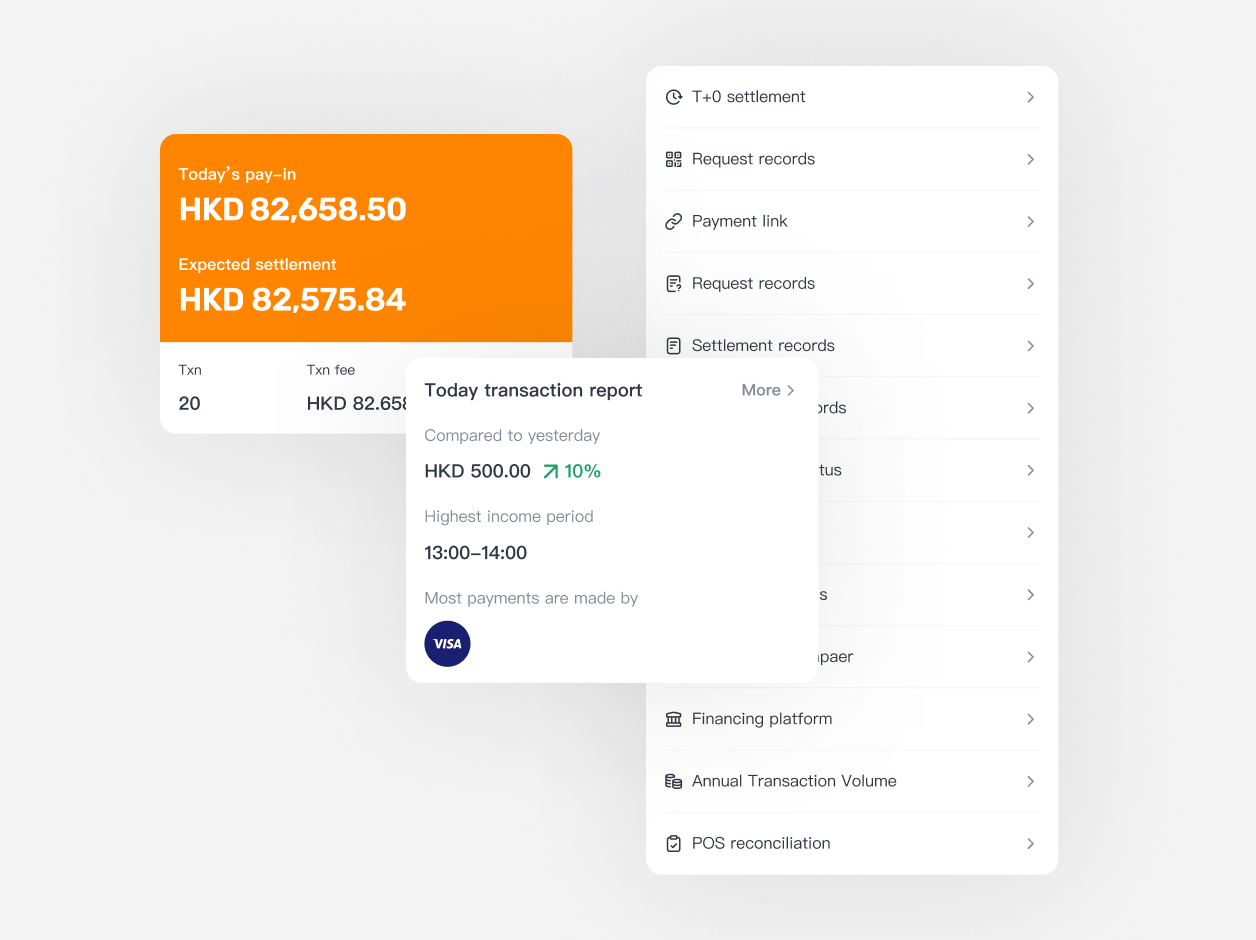The width and height of the screenshot is (1256, 940).
Task: Click the Annual Transaction Volume coins icon
Action: point(674,781)
